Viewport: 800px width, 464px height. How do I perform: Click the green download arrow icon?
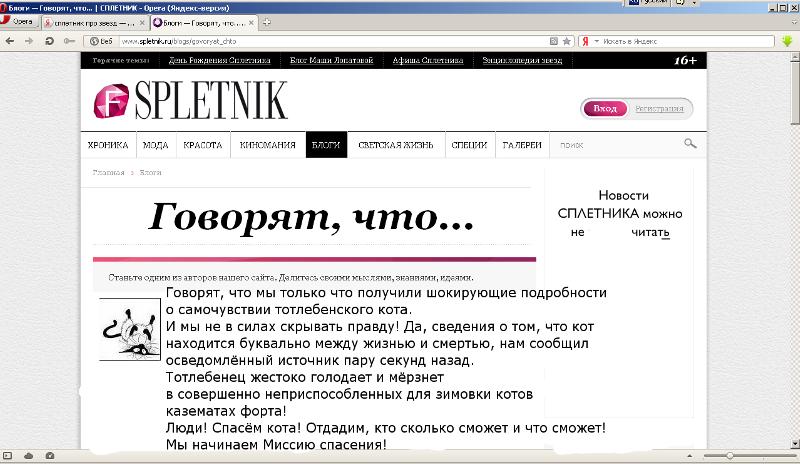787,41
